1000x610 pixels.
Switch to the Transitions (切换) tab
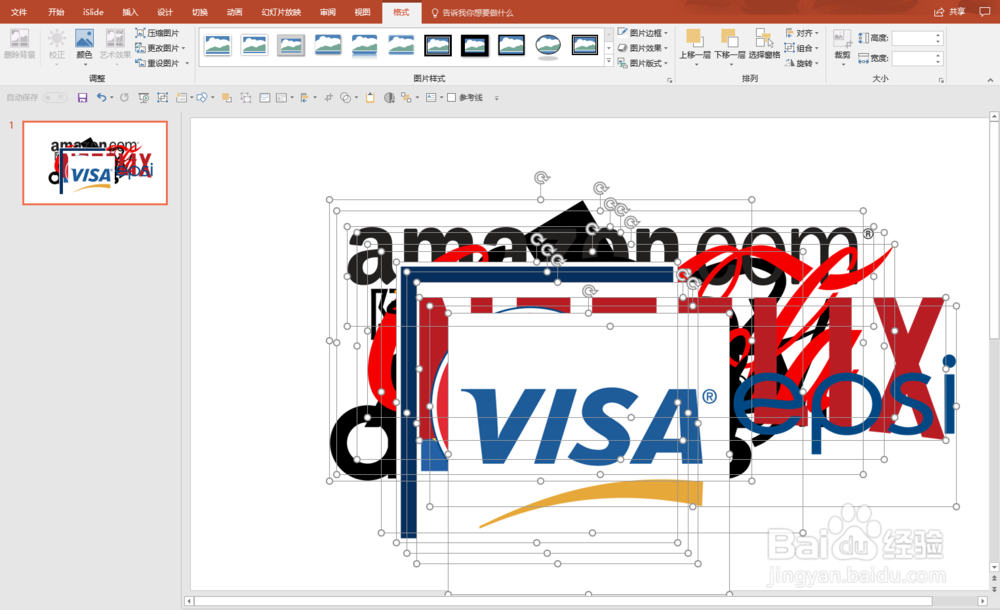200,12
